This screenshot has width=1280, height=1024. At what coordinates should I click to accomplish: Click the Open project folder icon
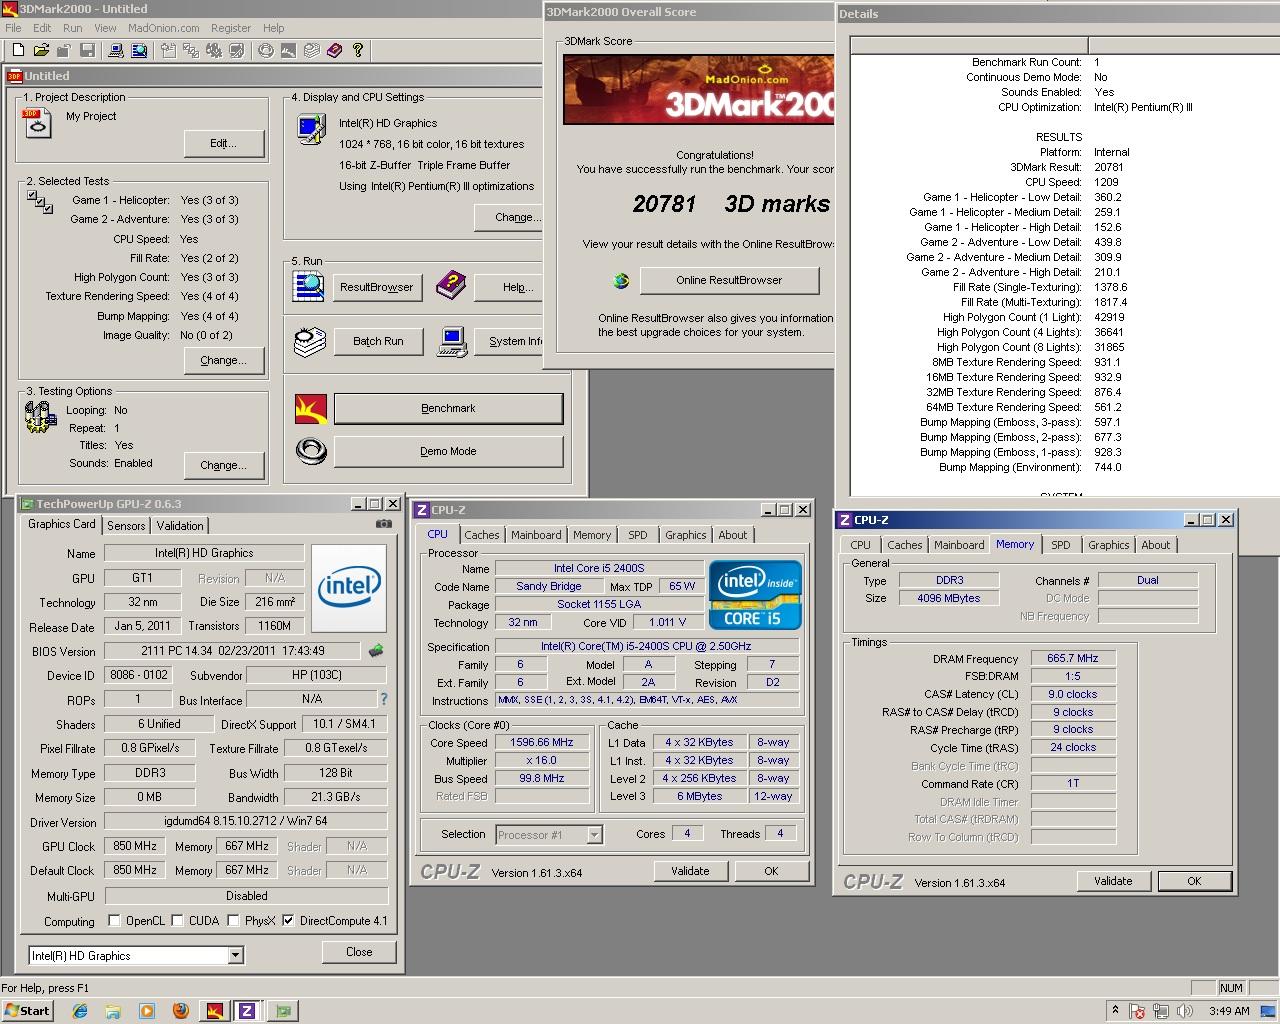(41, 50)
